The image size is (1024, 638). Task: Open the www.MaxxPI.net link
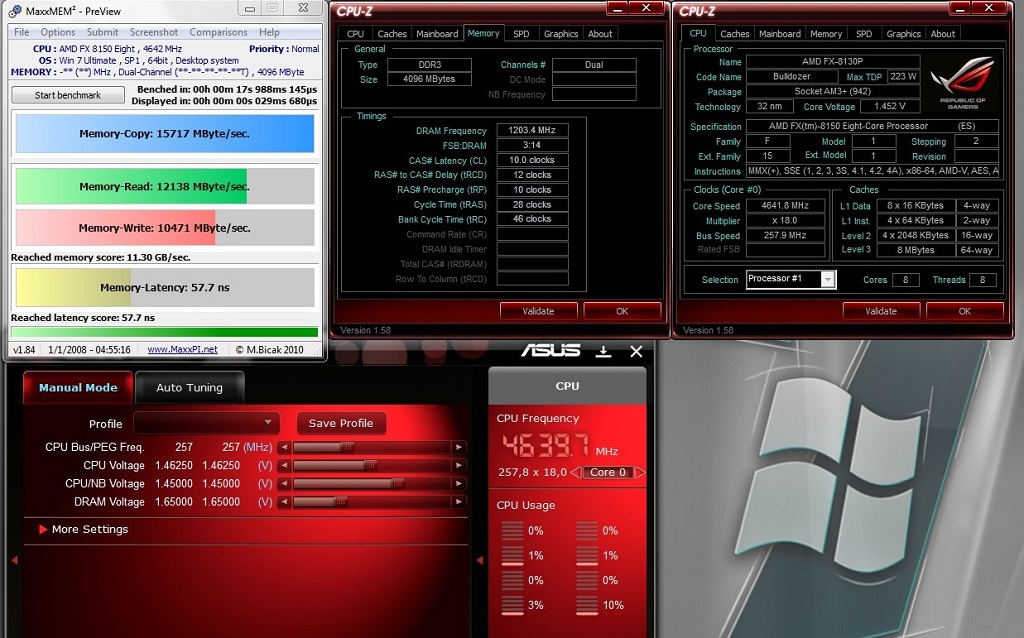pyautogui.click(x=182, y=349)
